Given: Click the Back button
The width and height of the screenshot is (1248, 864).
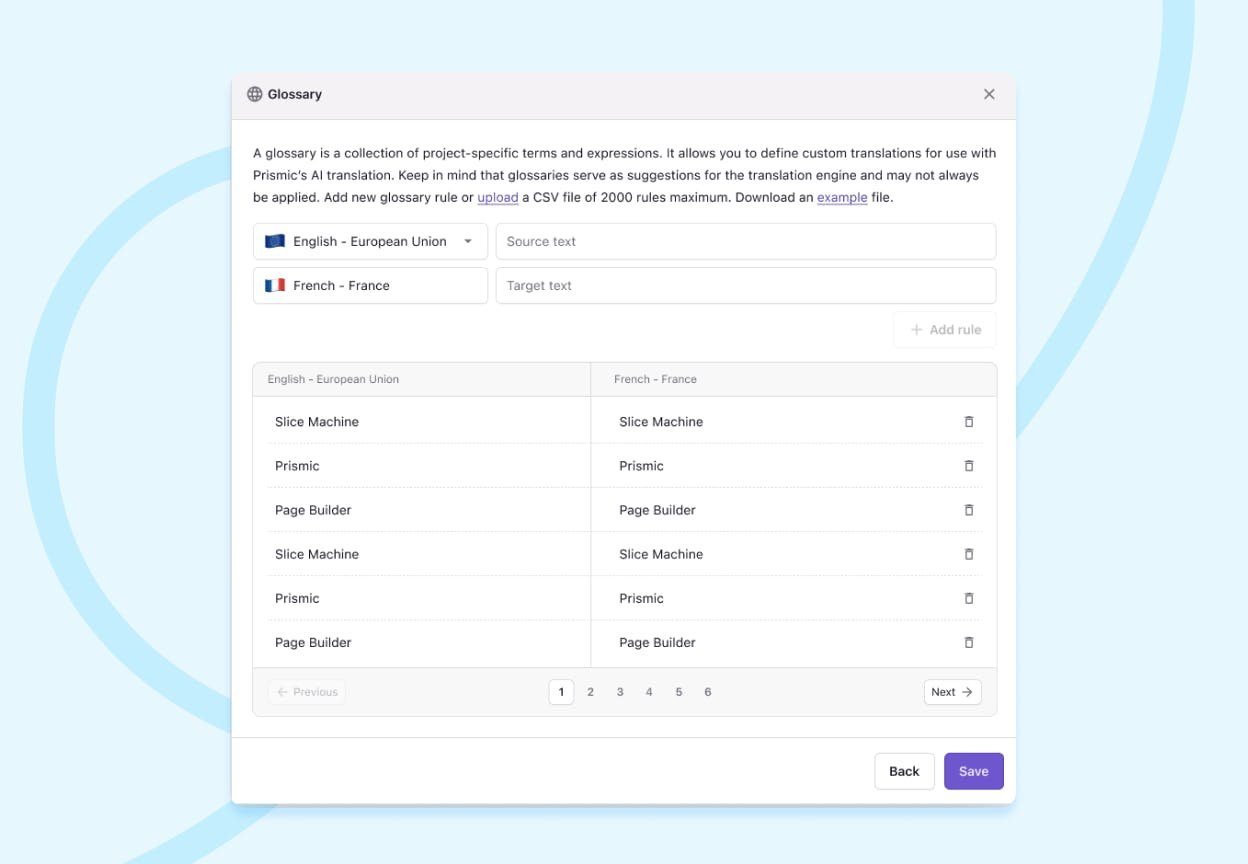Looking at the screenshot, I should 904,771.
